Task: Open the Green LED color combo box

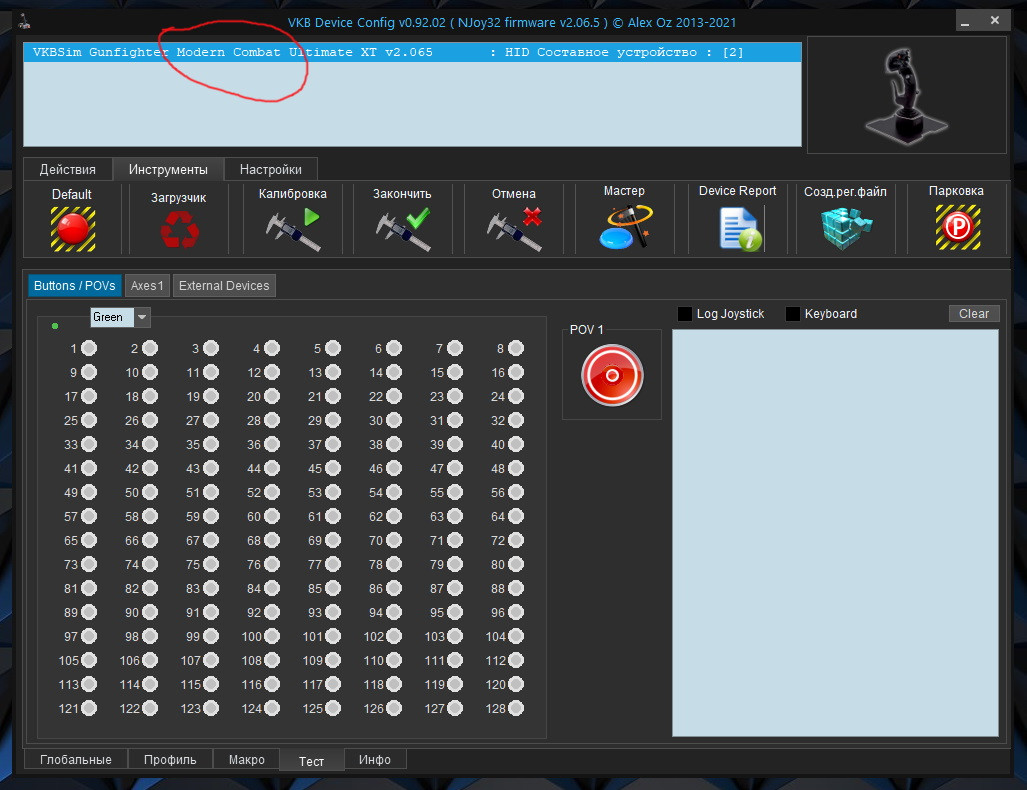Action: tap(121, 317)
